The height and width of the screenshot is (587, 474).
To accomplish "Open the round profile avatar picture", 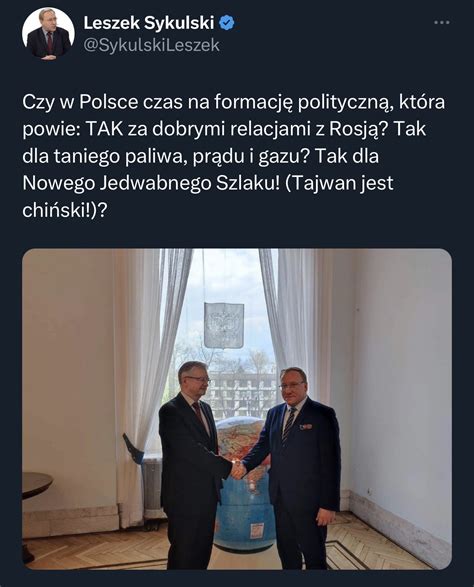I will [48, 34].
